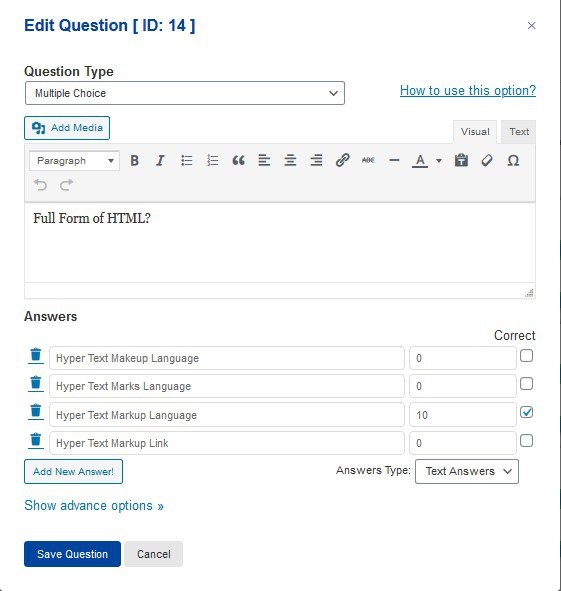Toggle italic text formatting

[x=160, y=161]
